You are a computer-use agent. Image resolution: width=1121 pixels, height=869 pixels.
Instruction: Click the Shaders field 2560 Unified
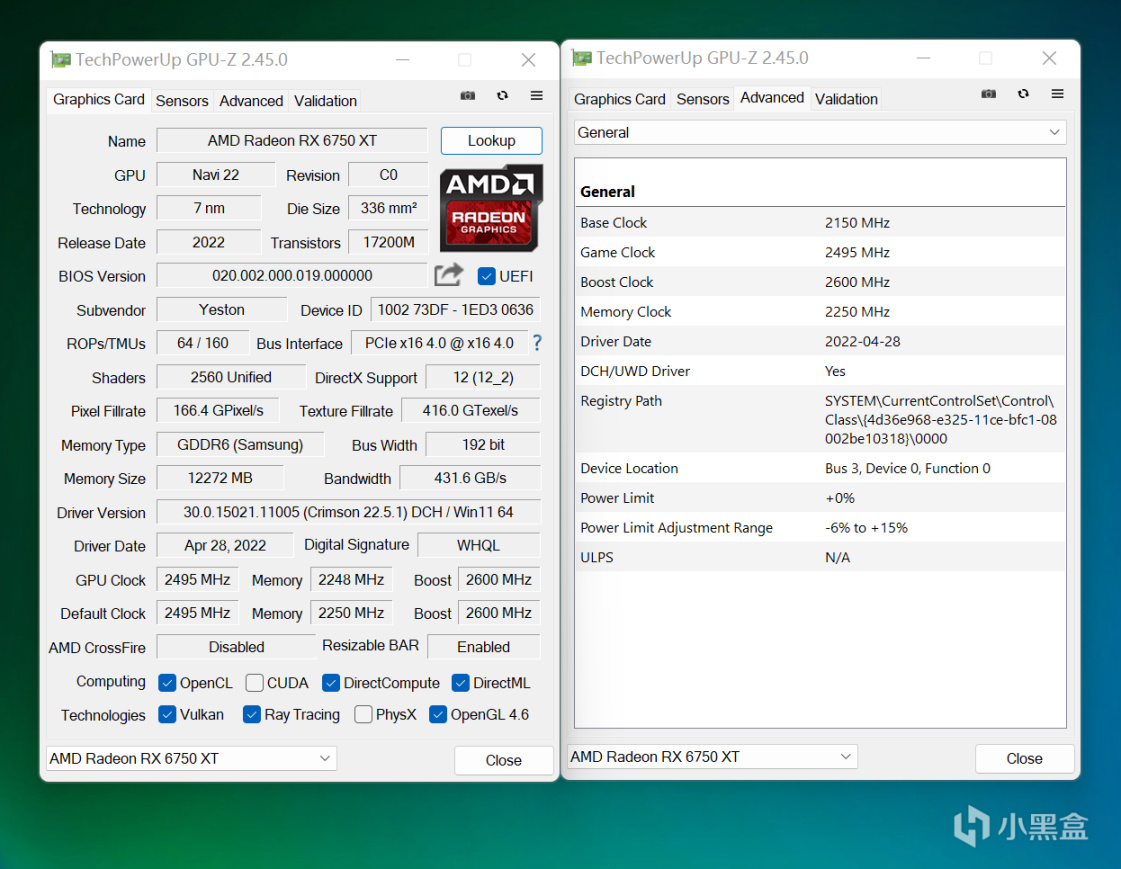click(x=231, y=377)
